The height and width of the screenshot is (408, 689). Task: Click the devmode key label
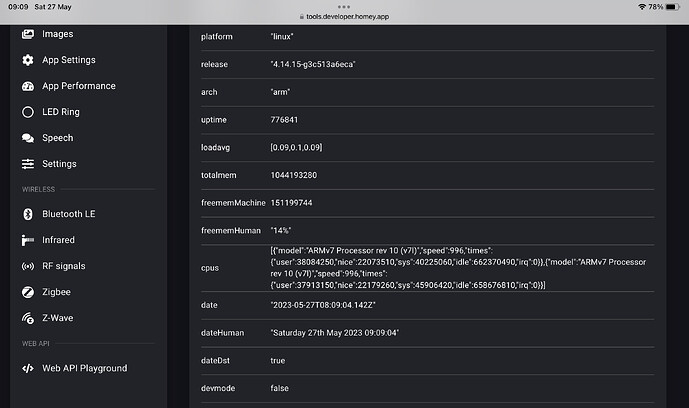218,388
